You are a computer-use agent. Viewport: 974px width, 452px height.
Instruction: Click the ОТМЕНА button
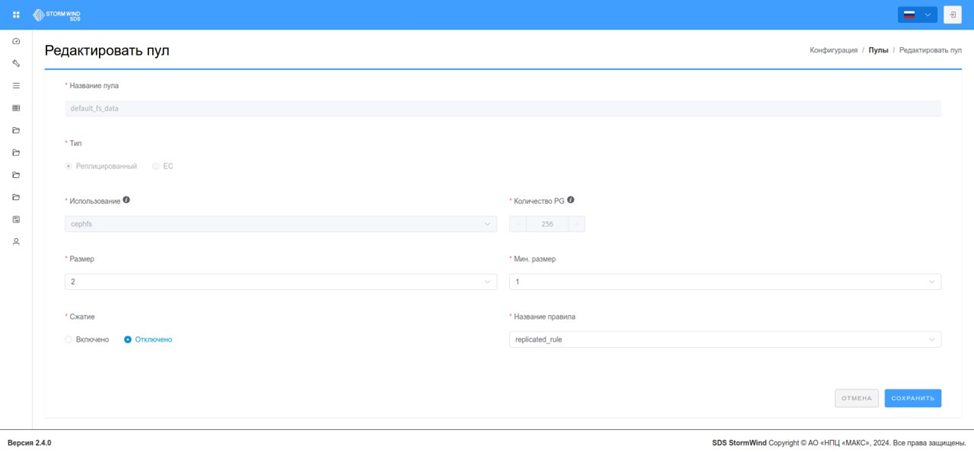pos(857,398)
